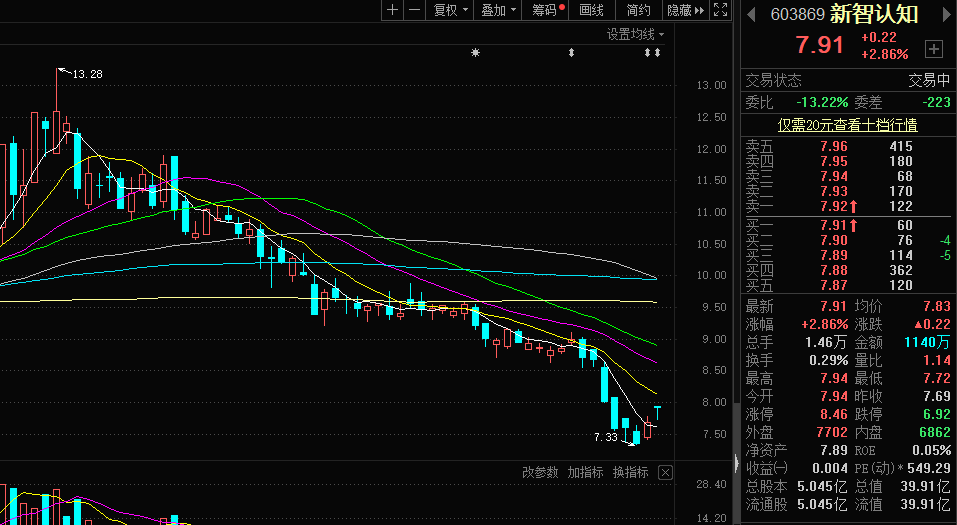Open 叠加 overlay dropdown
Screen dimensions: 957x525
point(498,10)
